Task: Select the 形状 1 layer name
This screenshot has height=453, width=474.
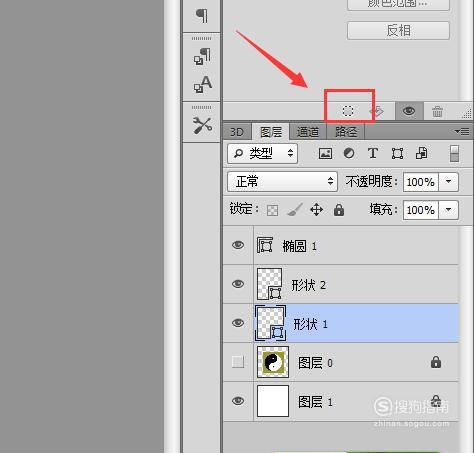Action: click(311, 324)
